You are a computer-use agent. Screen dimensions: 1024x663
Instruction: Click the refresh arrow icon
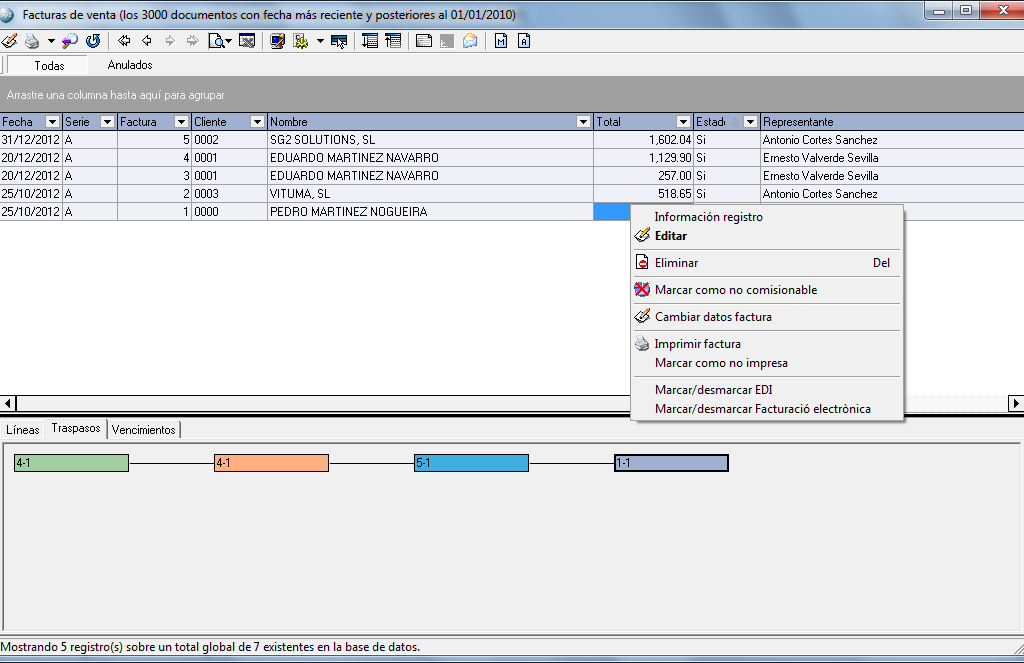pyautogui.click(x=93, y=41)
